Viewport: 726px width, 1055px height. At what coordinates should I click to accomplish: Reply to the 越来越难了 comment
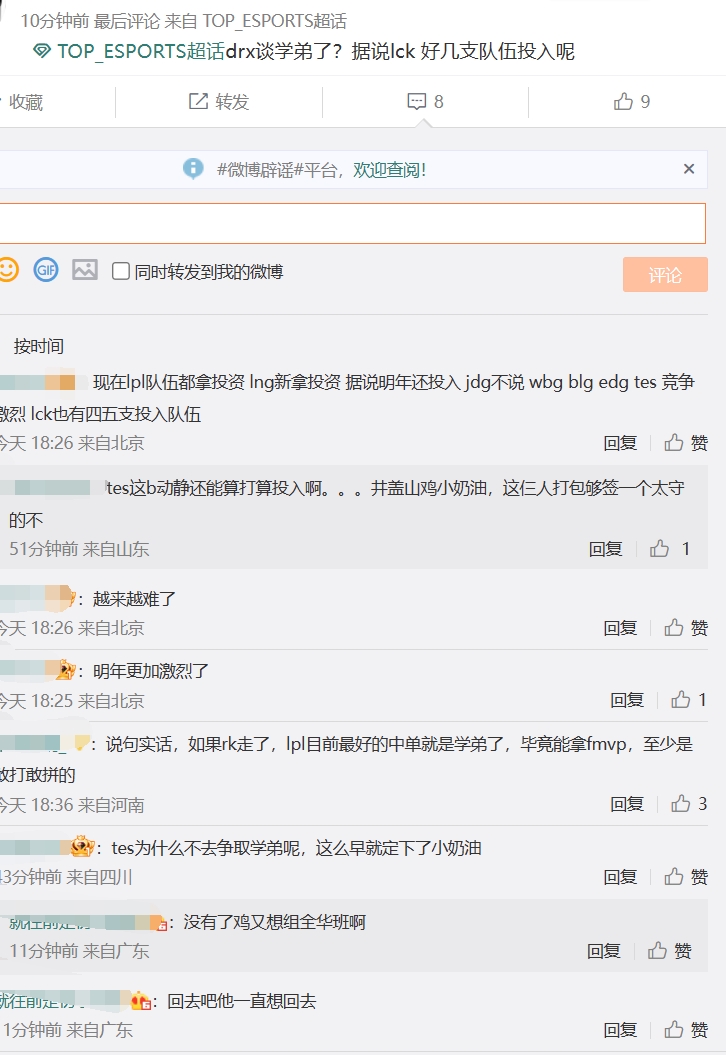point(620,628)
